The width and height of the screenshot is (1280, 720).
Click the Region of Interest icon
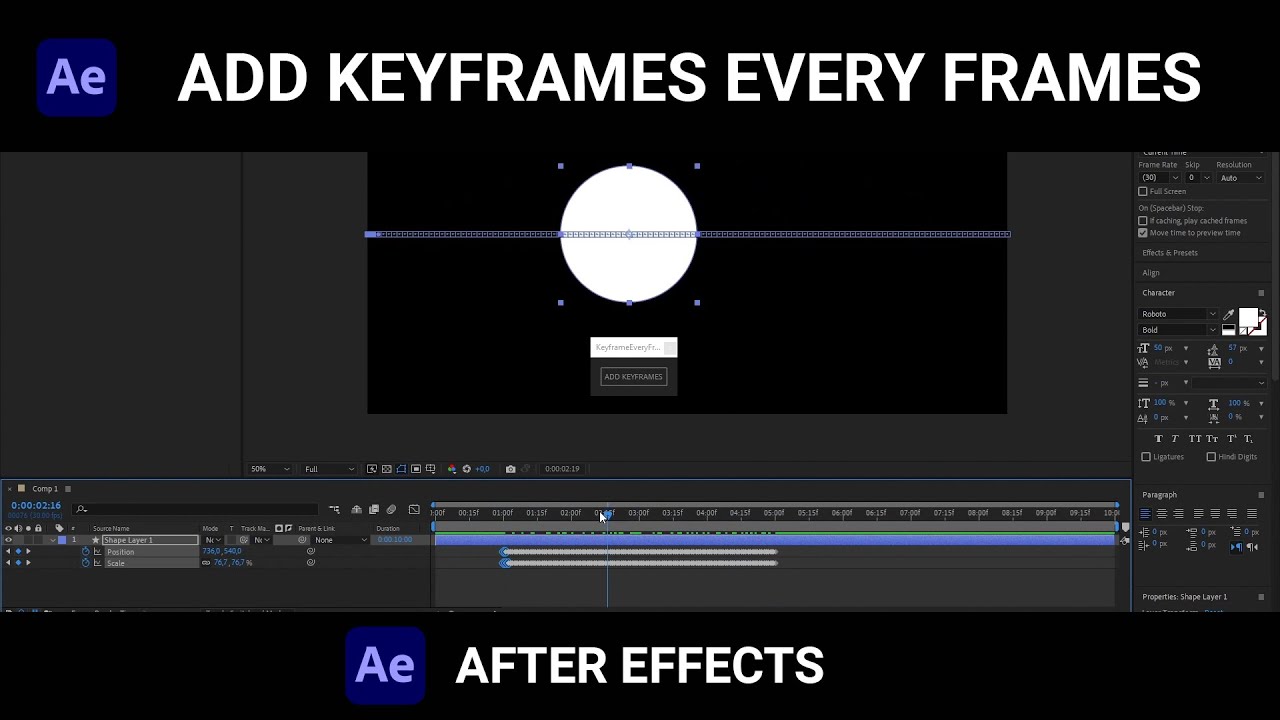(x=416, y=468)
